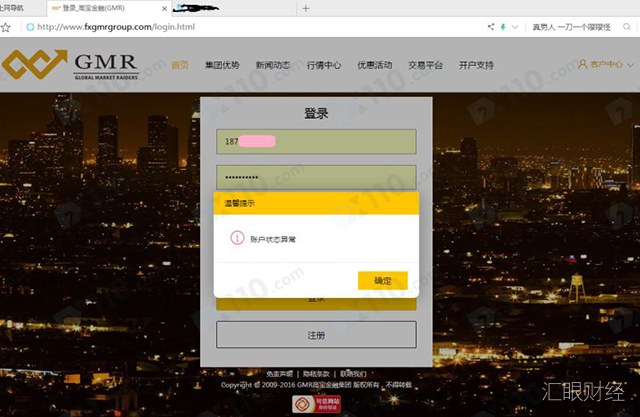
Task: Click the 温馨提示 dialog title
Action: coord(240,203)
